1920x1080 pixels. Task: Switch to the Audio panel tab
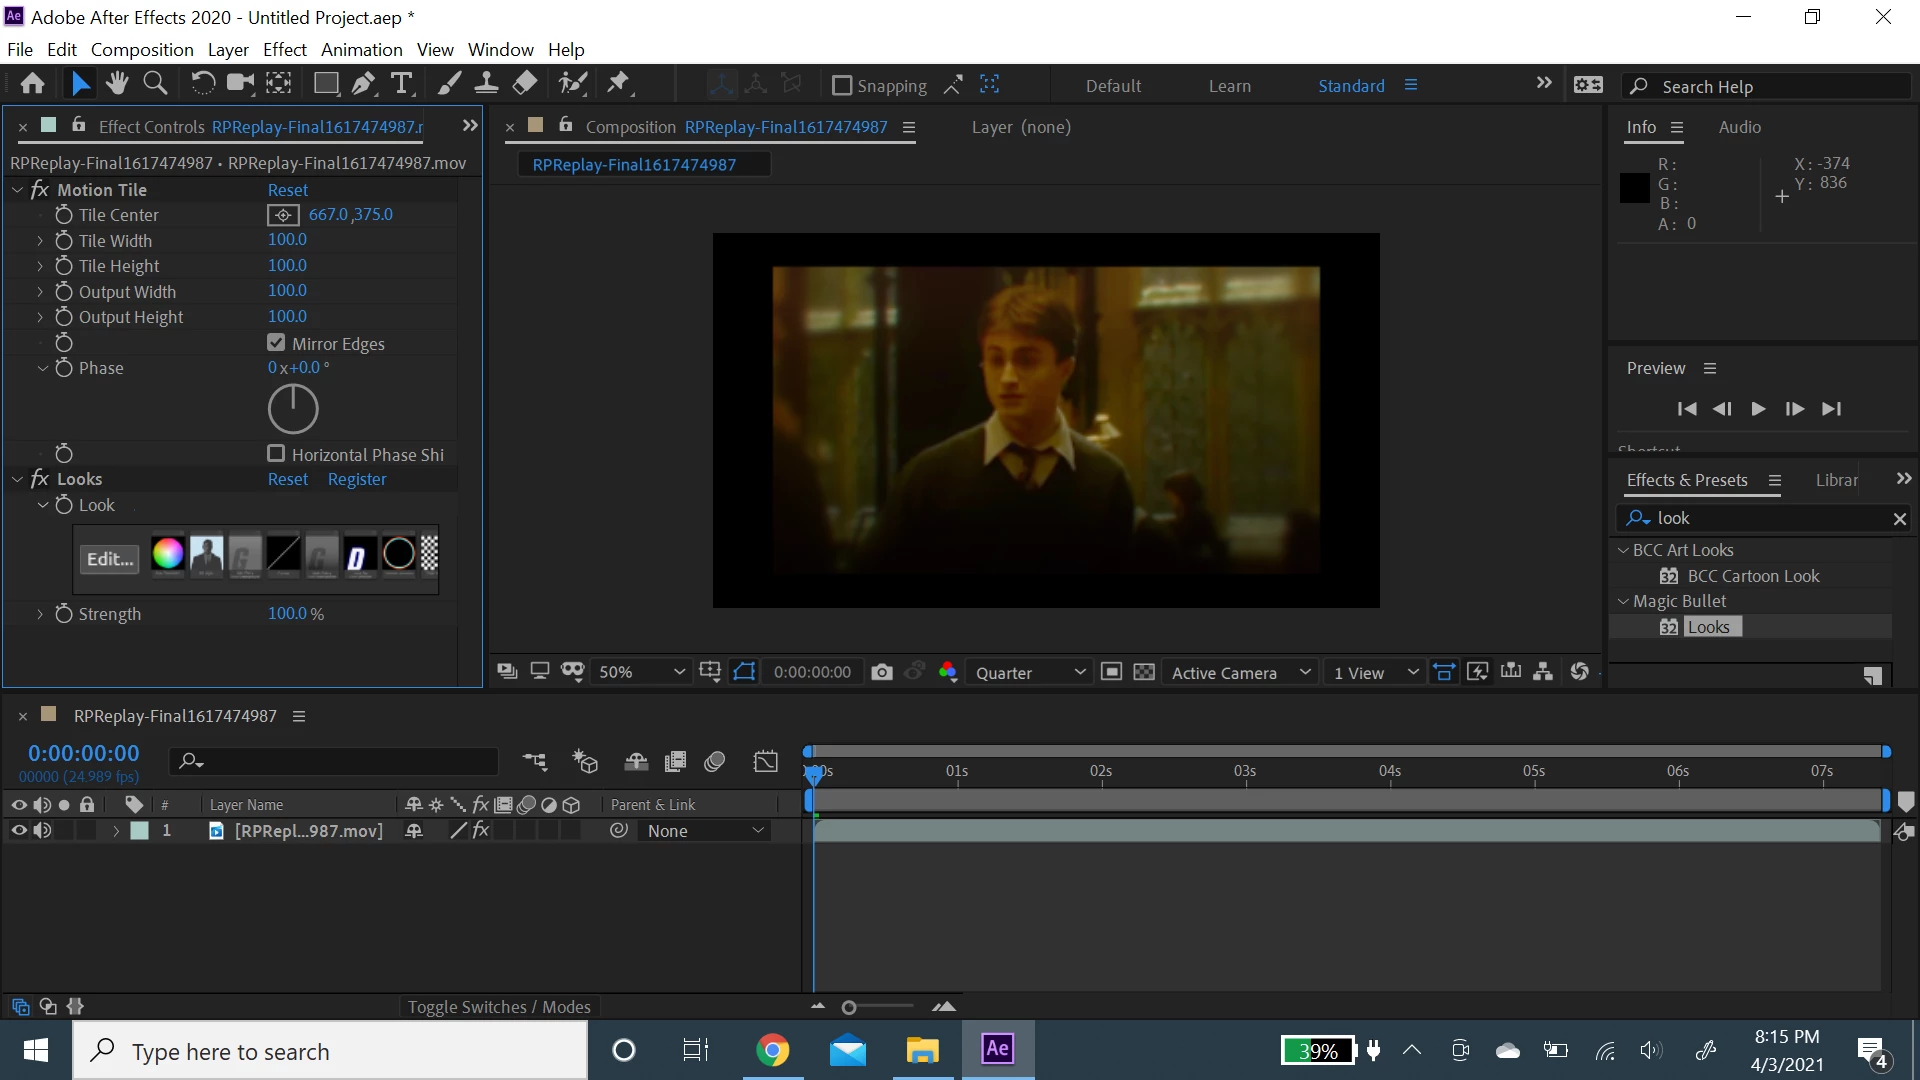[x=1739, y=127]
